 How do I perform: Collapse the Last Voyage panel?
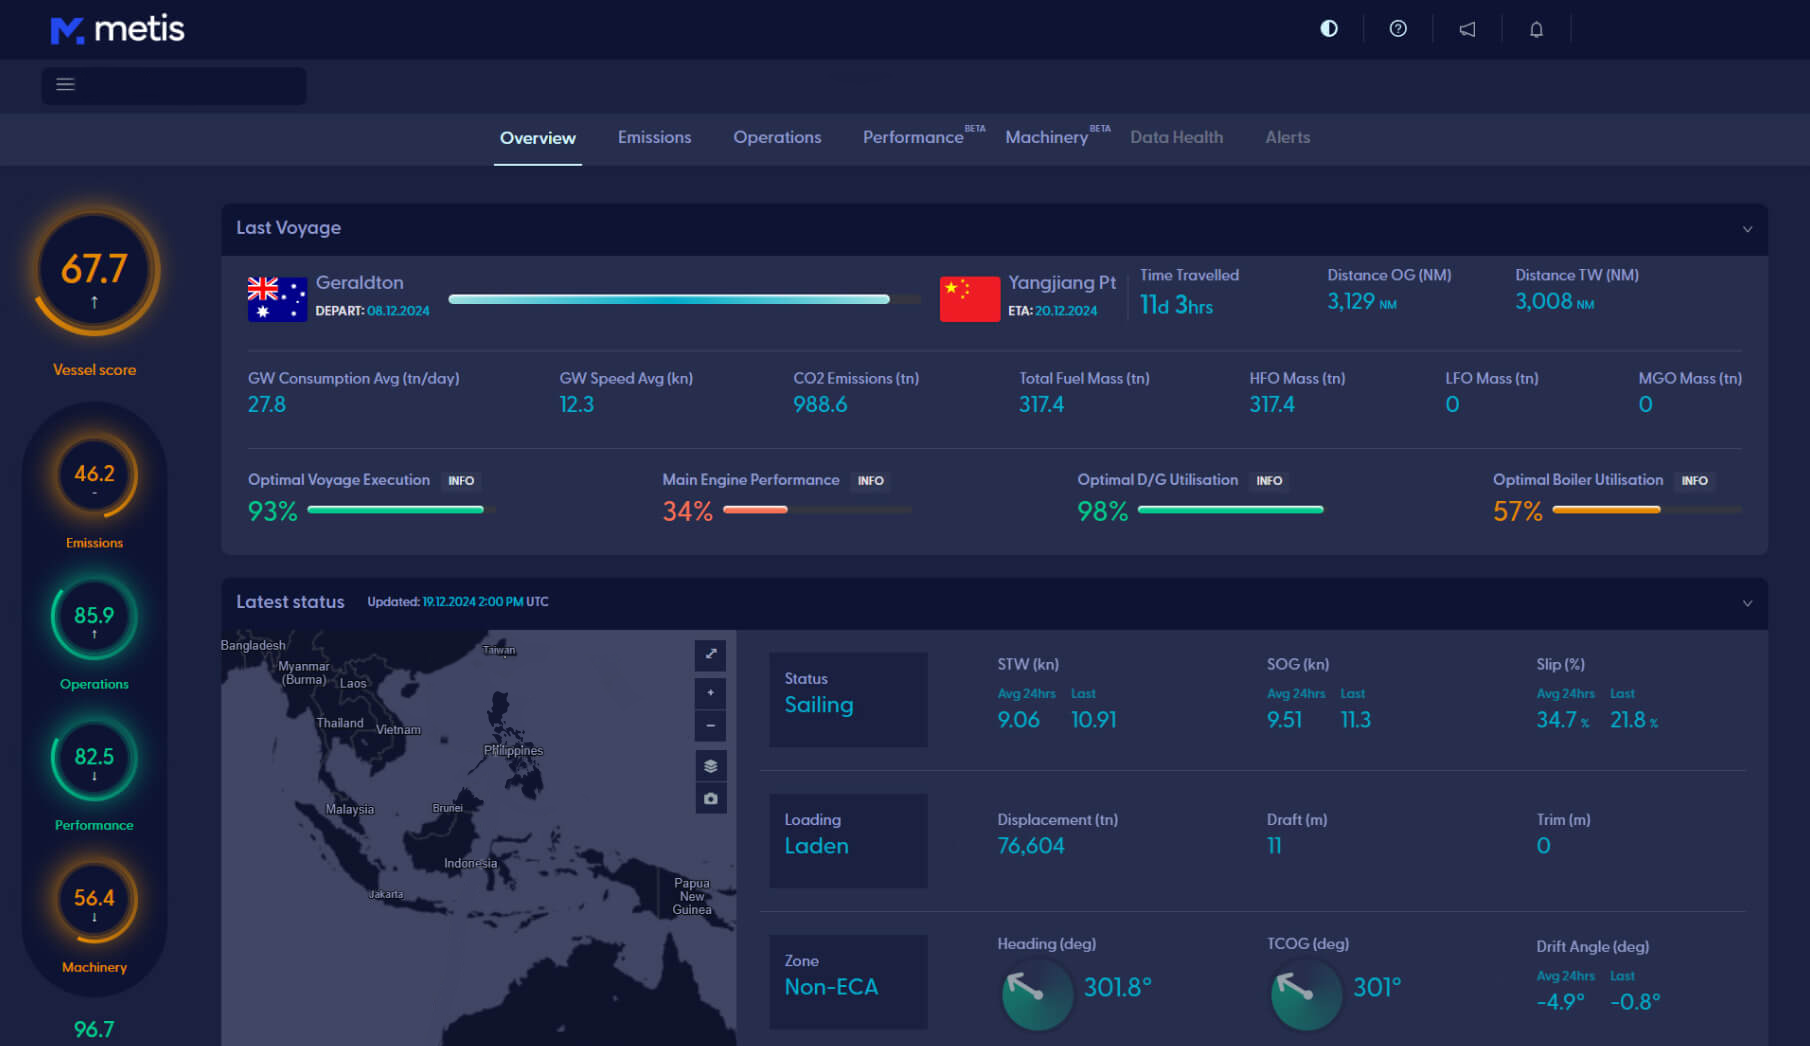click(1747, 229)
